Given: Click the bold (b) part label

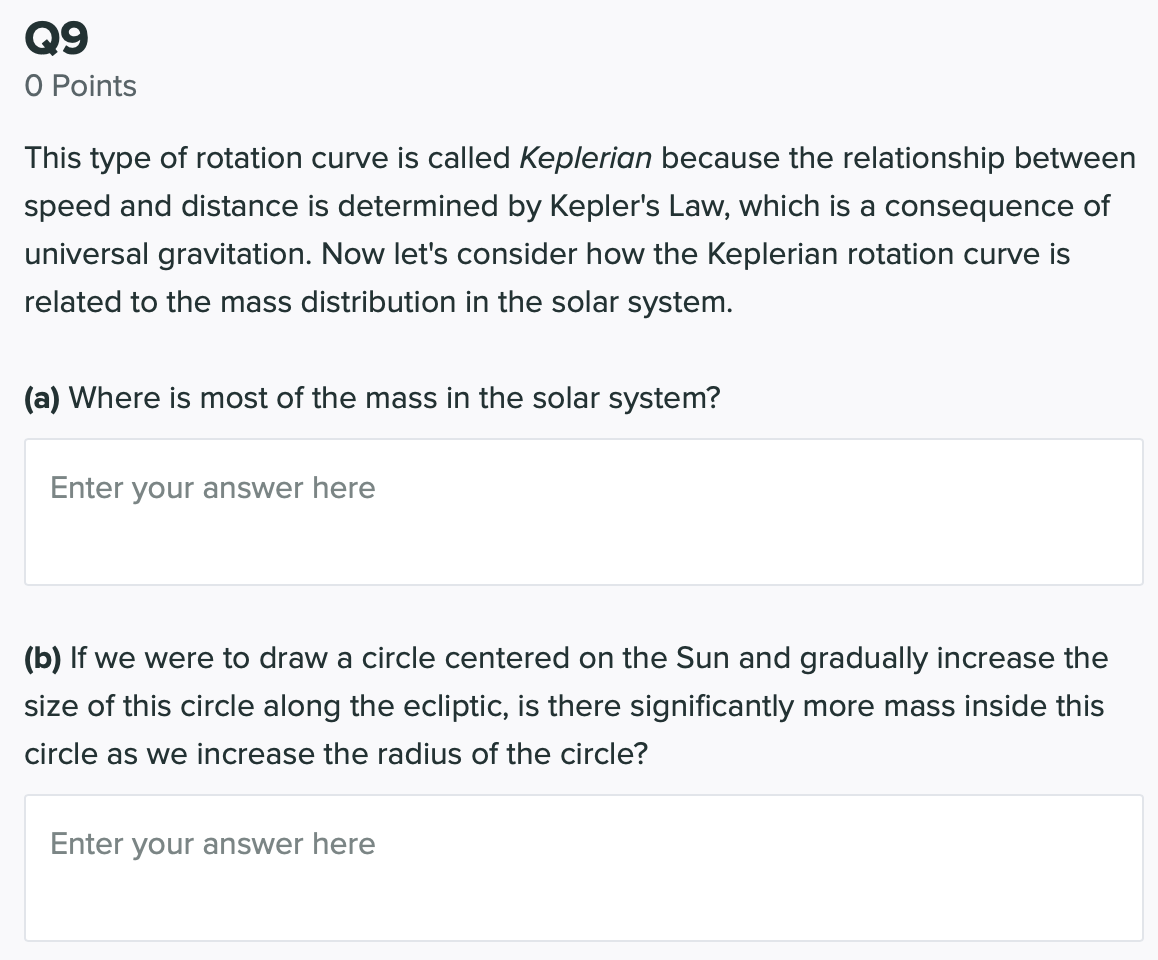Looking at the screenshot, I should pyautogui.click(x=46, y=658).
